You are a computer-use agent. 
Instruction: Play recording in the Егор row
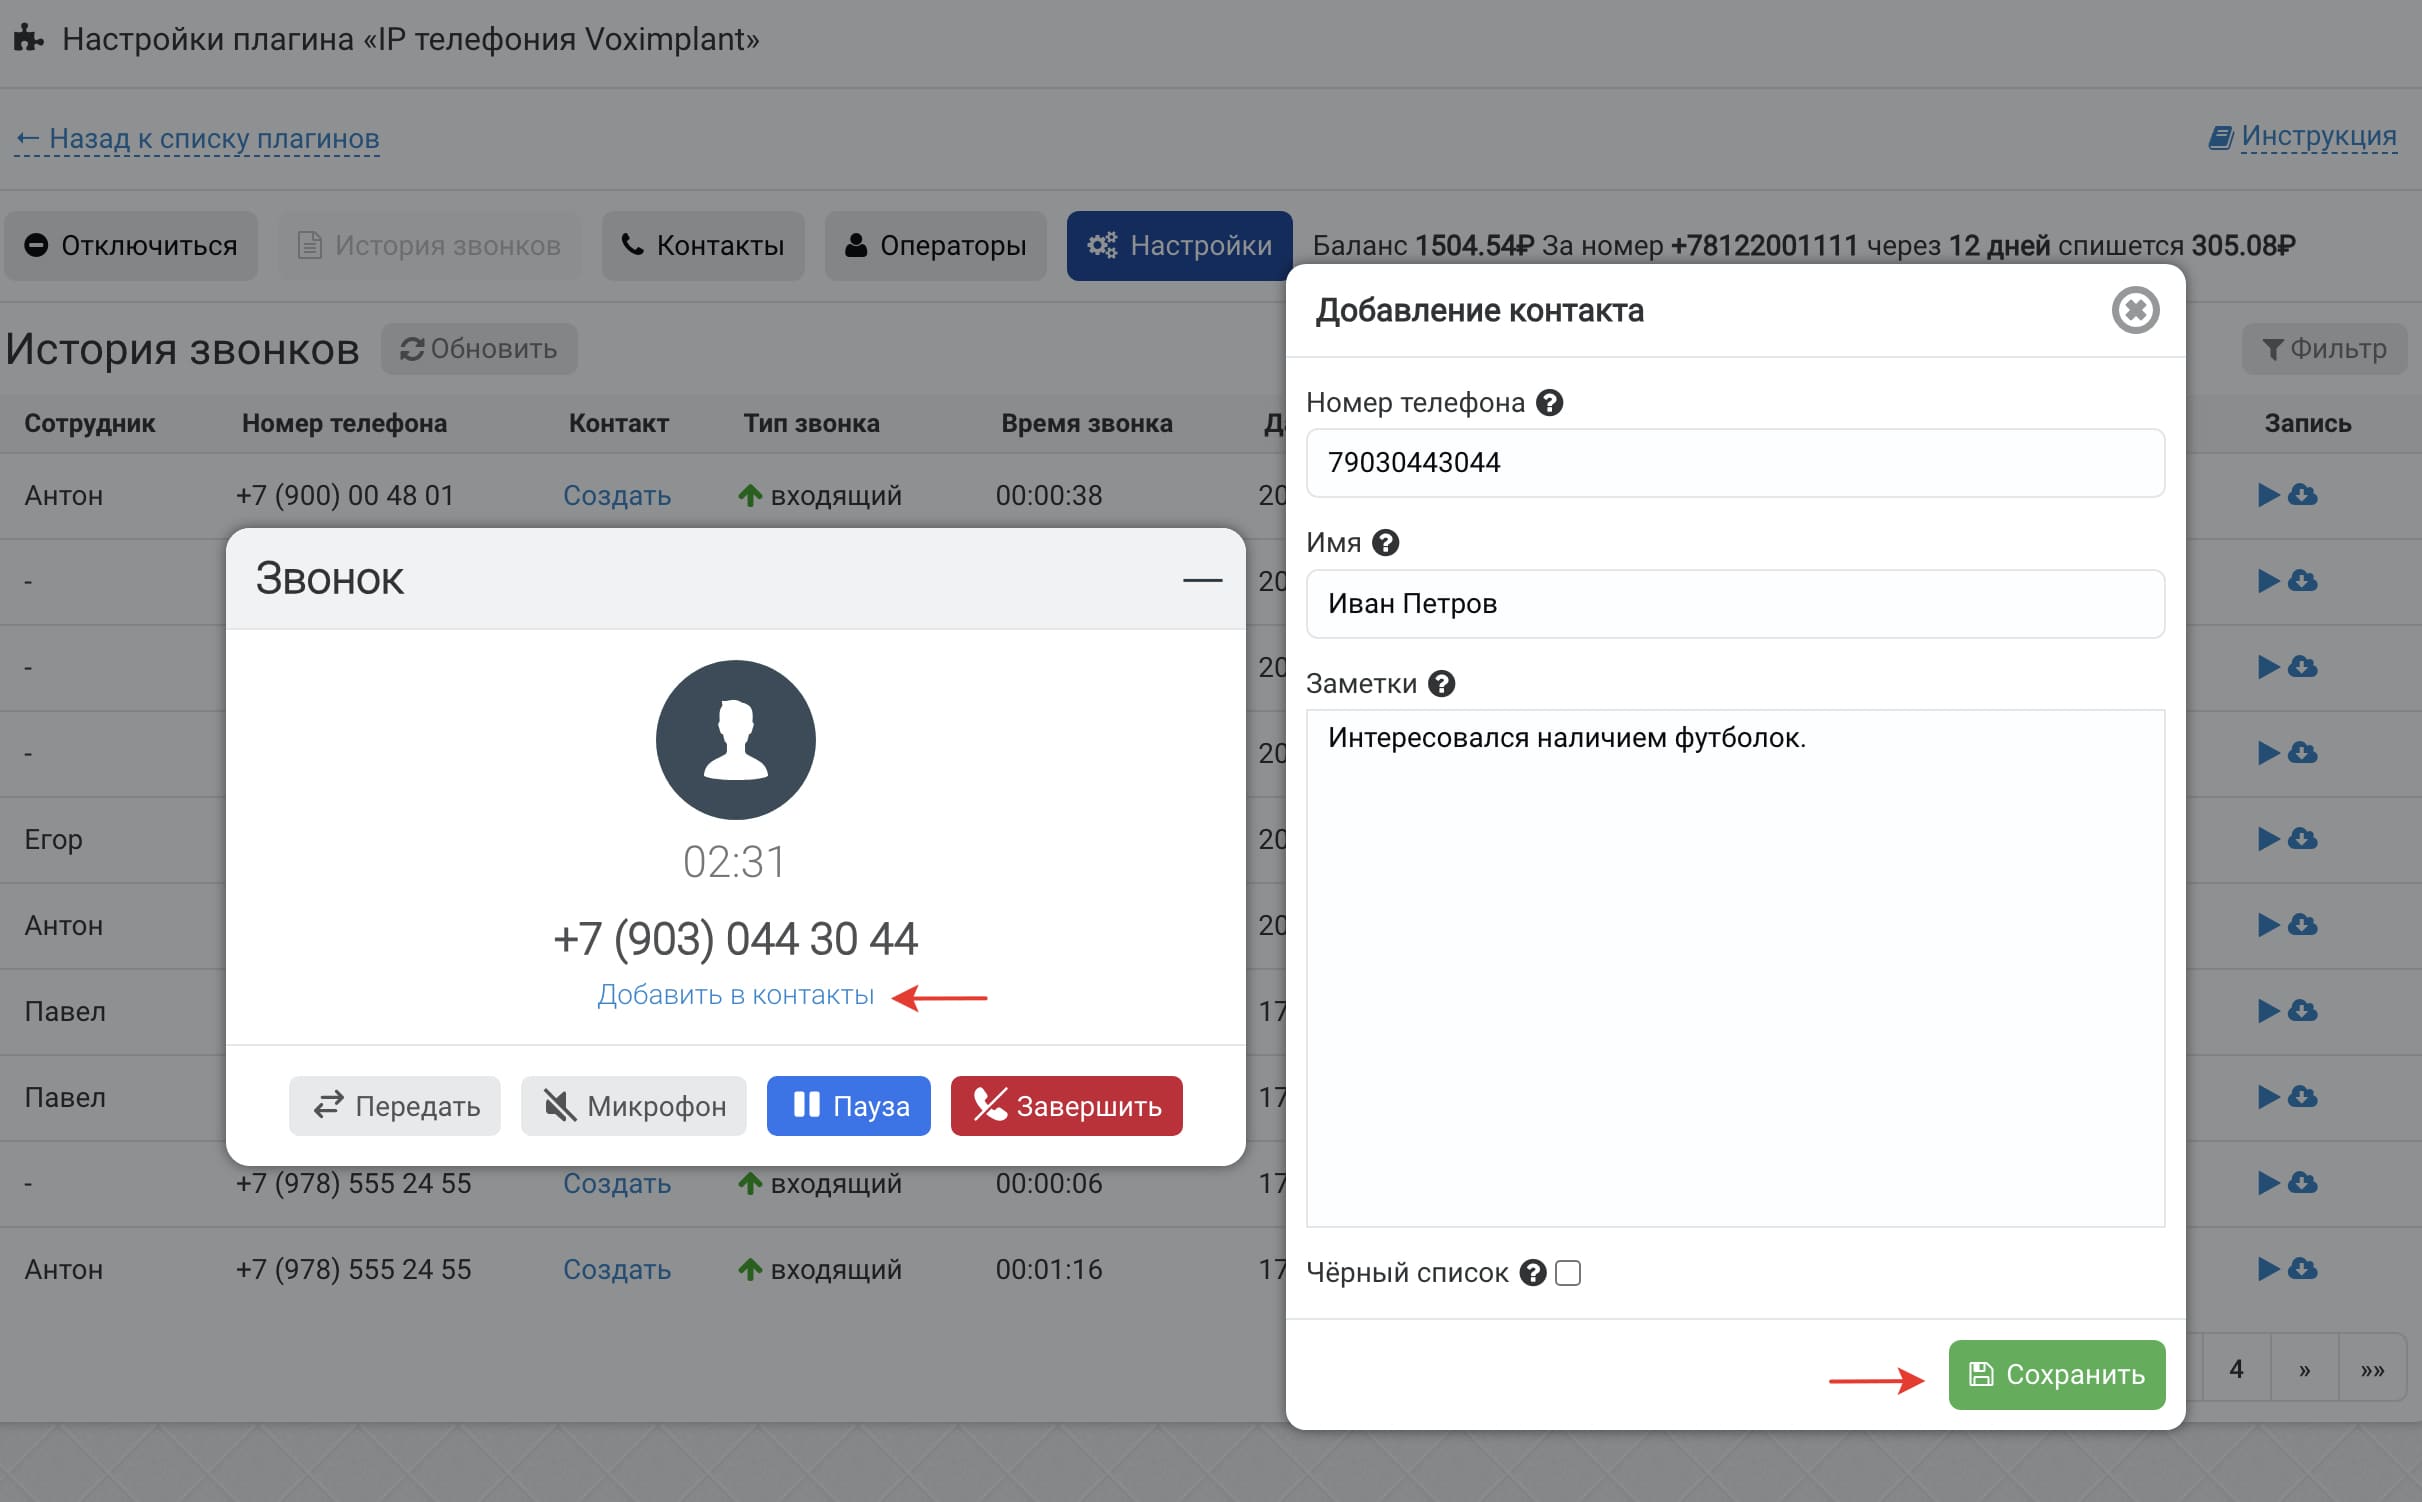coord(2268,839)
